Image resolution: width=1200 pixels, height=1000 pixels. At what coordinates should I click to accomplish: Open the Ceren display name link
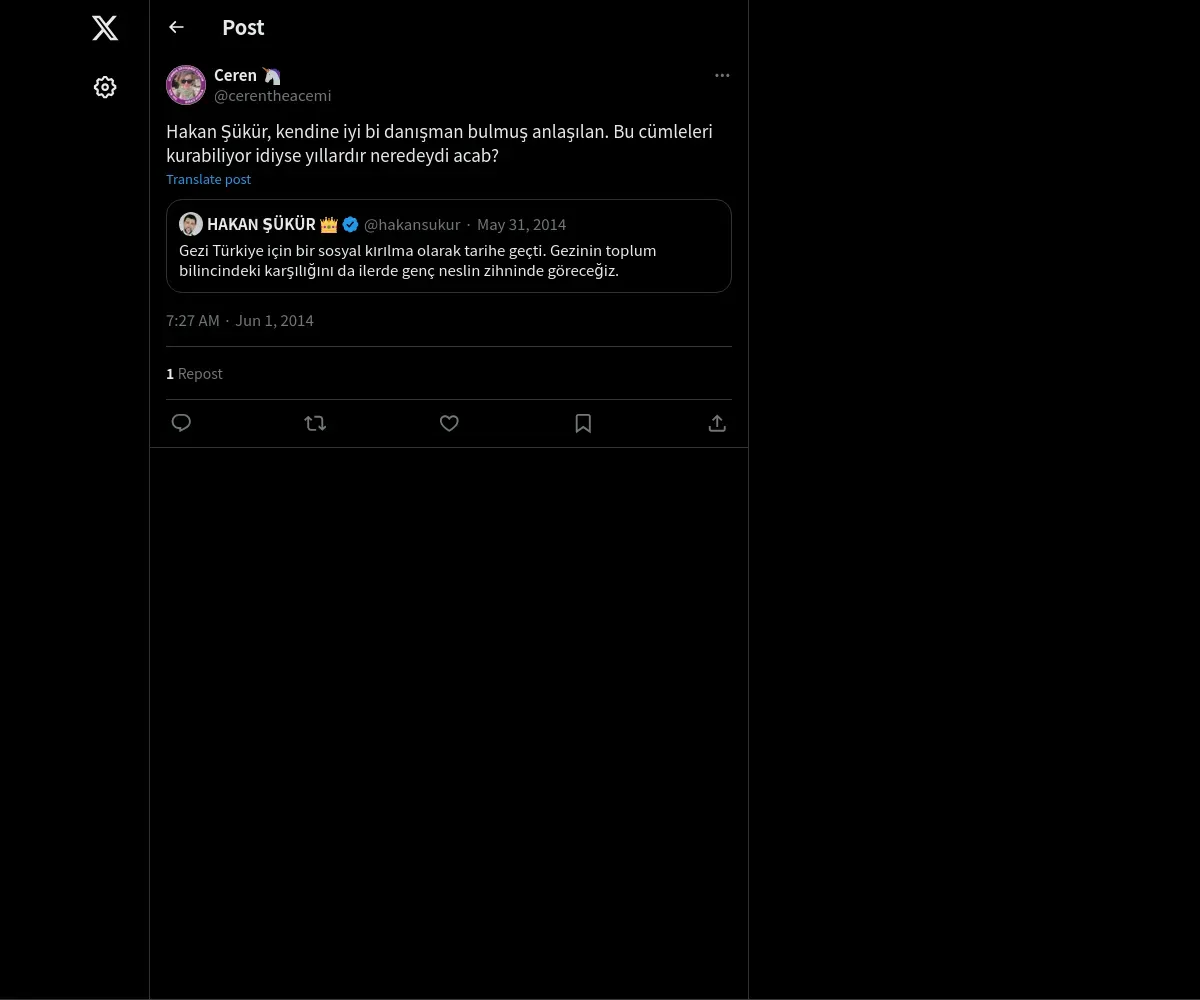[235, 75]
